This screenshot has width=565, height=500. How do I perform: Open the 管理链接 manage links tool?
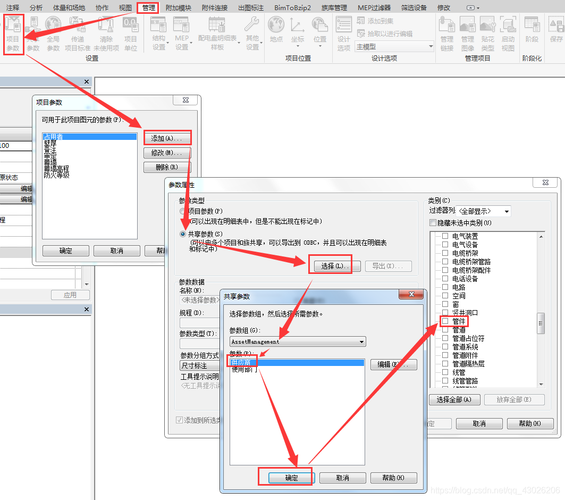coord(447,34)
